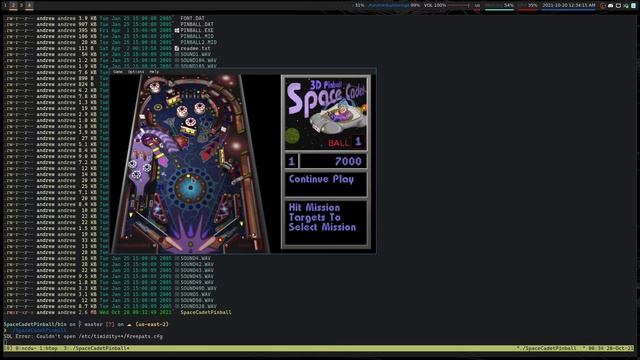
Task: Click the SDL Error message line
Action: (x=83, y=336)
